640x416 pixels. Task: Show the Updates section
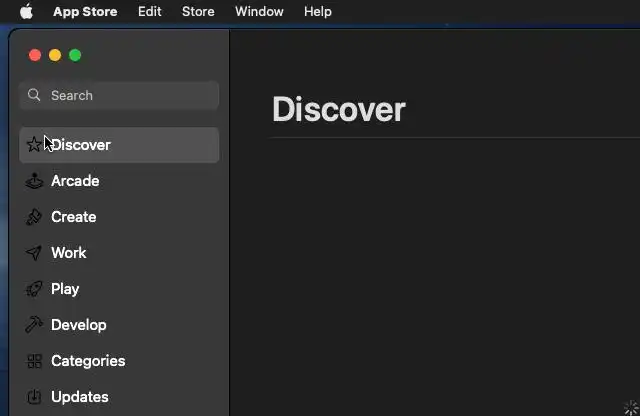coord(119,397)
